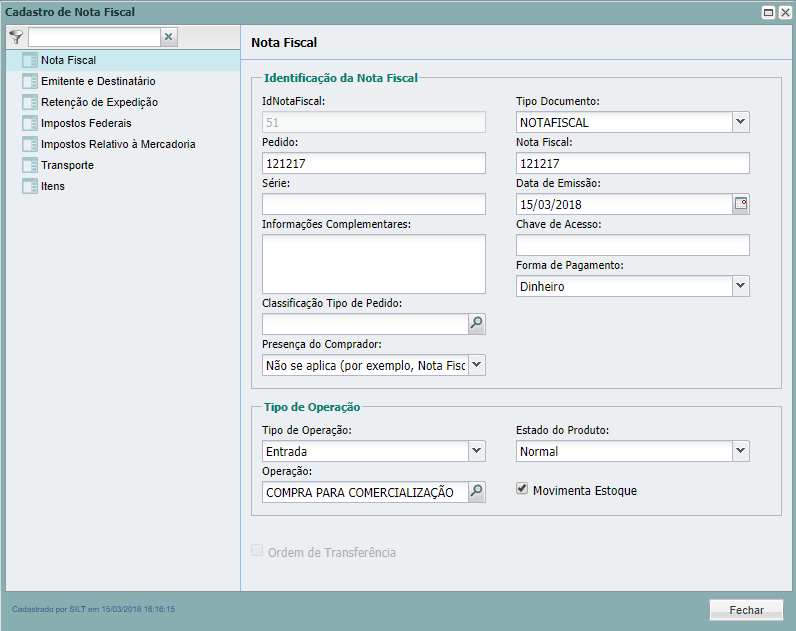796x631 pixels.
Task: Click the filter funnel icon in sidebar
Action: [16, 36]
